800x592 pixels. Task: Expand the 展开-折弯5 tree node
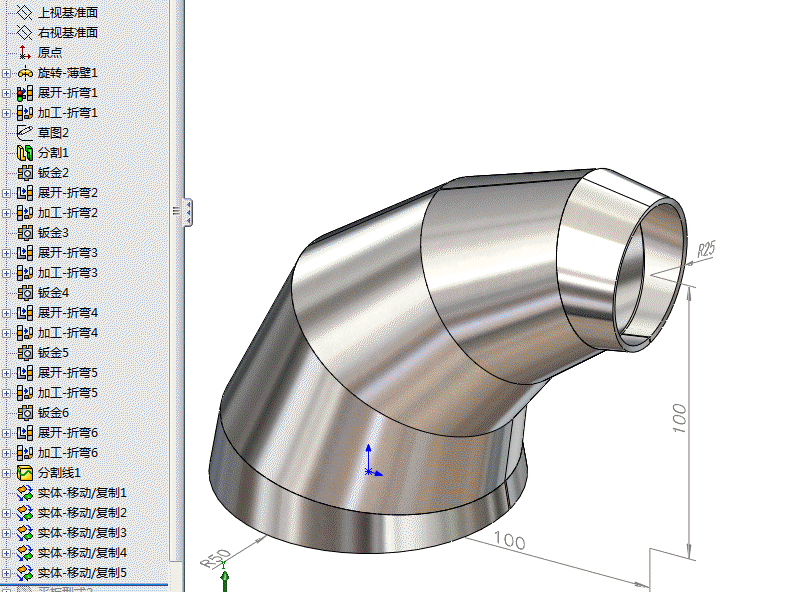6,374
